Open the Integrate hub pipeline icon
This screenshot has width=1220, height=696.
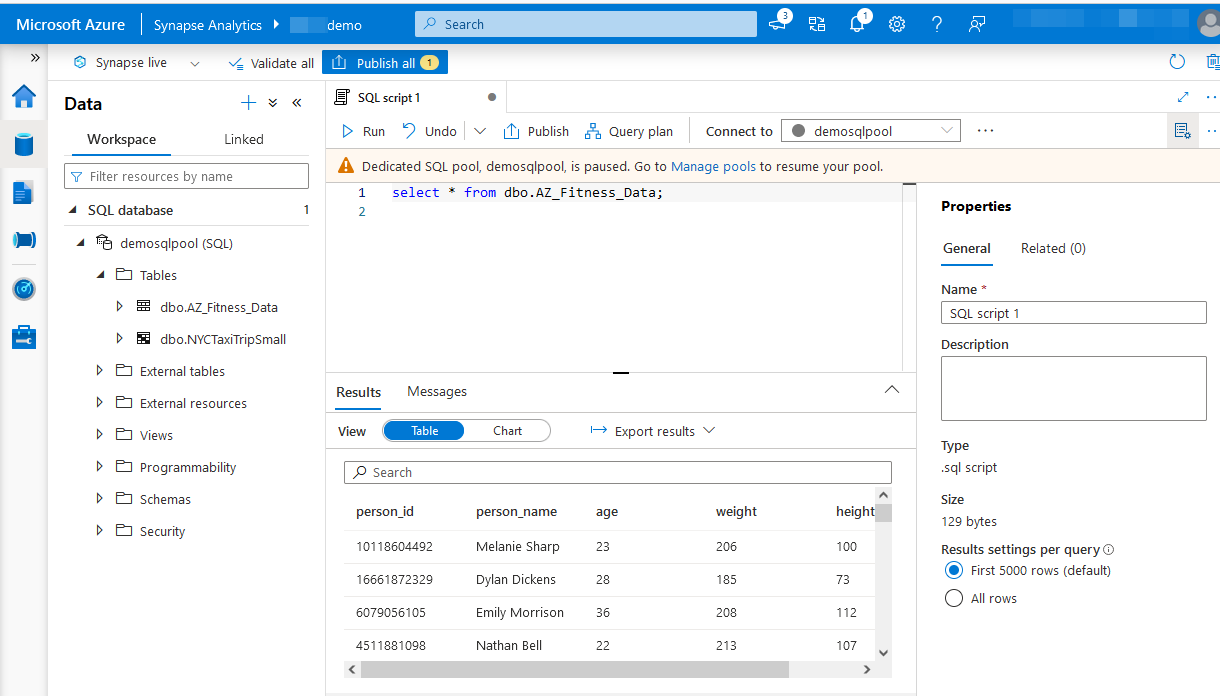click(x=24, y=240)
